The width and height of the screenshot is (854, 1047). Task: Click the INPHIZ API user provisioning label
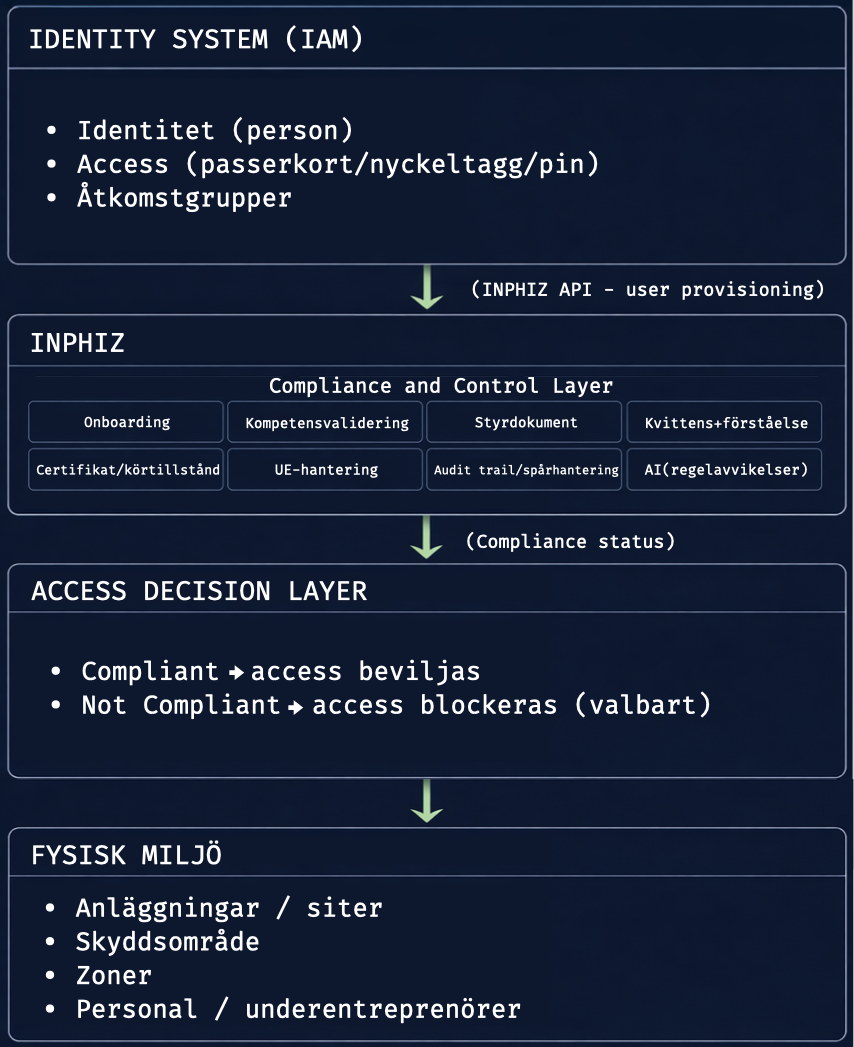pyautogui.click(x=648, y=290)
